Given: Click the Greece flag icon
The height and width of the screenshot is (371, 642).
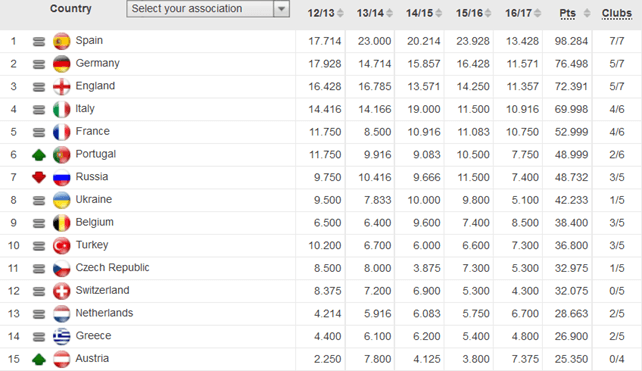Looking at the screenshot, I should pos(61,336).
